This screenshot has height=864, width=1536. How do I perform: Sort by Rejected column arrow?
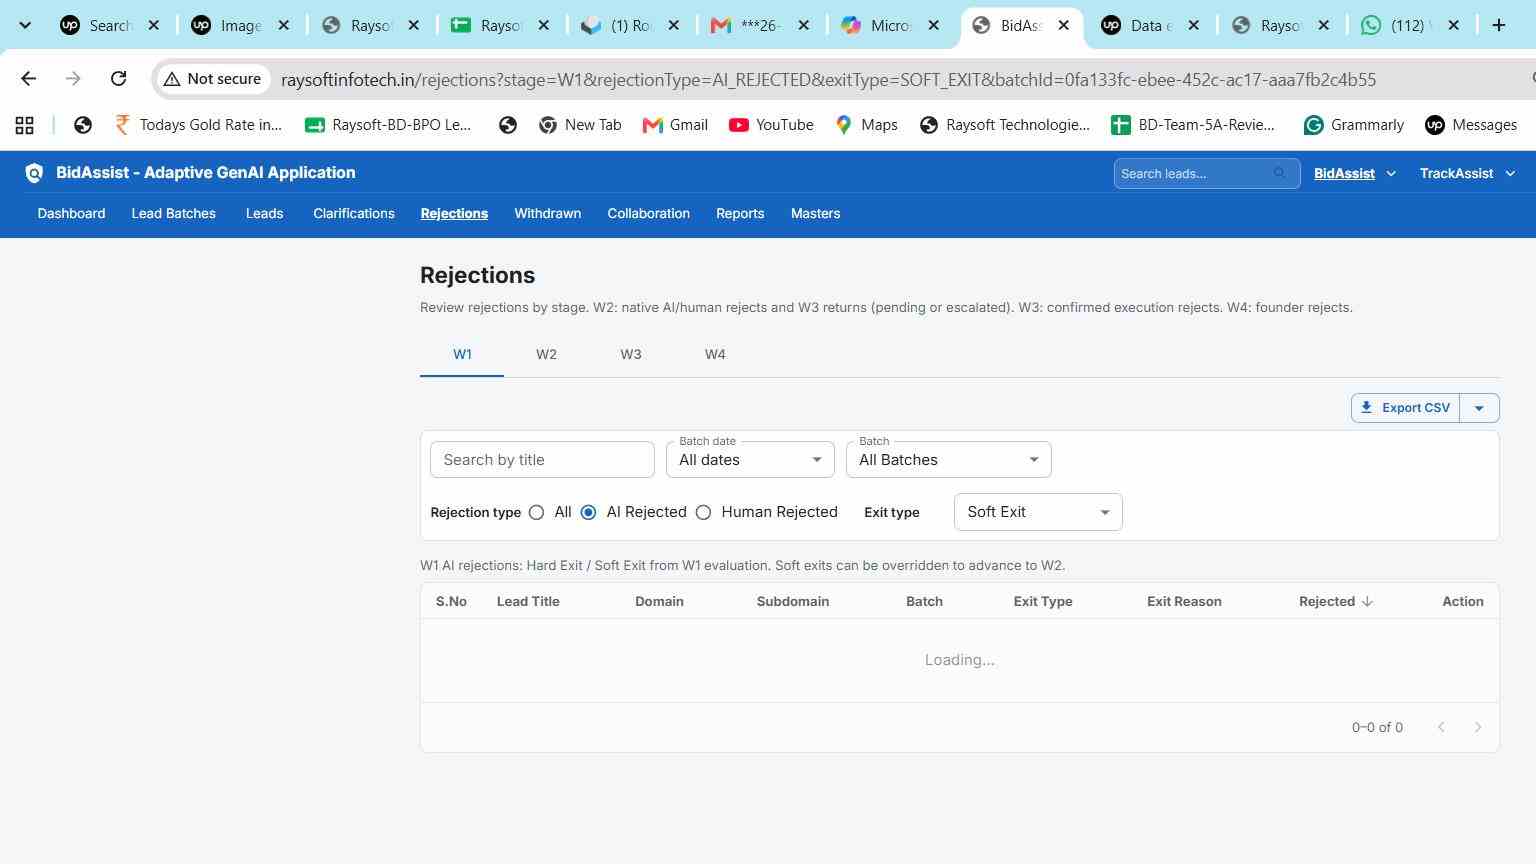pyautogui.click(x=1367, y=601)
